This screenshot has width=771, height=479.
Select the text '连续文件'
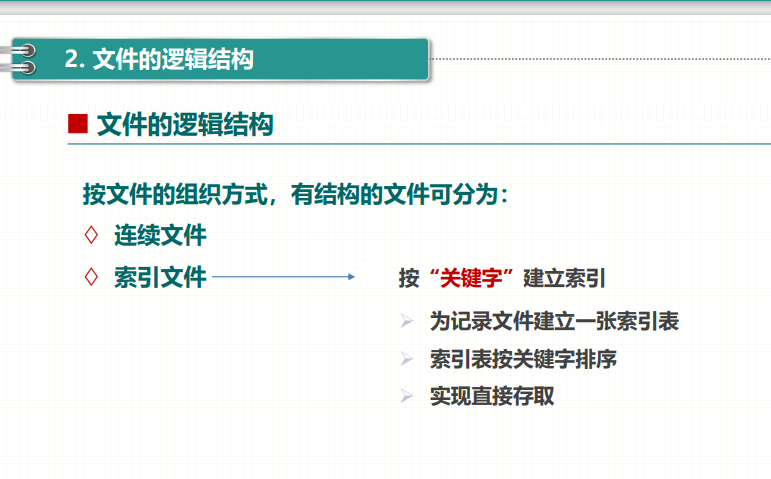coord(160,235)
